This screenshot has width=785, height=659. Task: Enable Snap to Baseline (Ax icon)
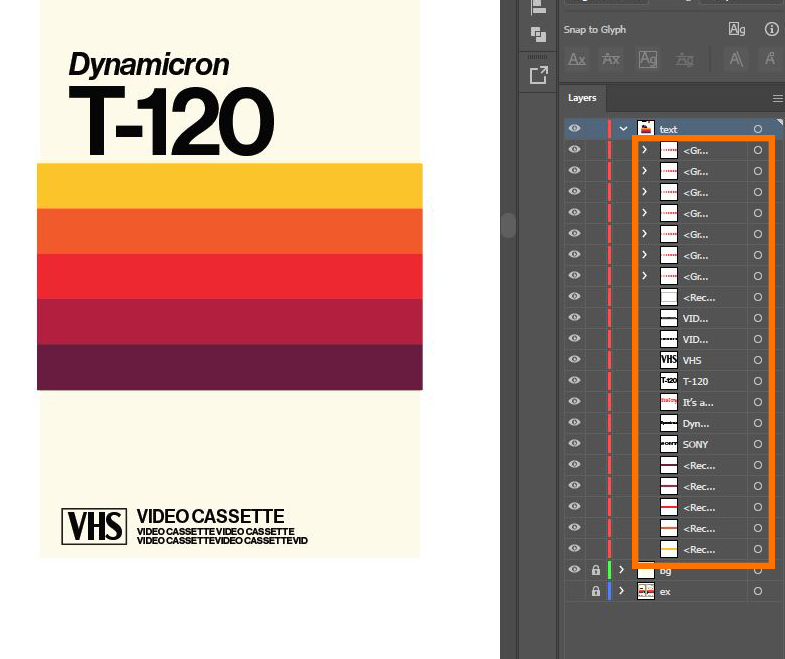point(577,60)
